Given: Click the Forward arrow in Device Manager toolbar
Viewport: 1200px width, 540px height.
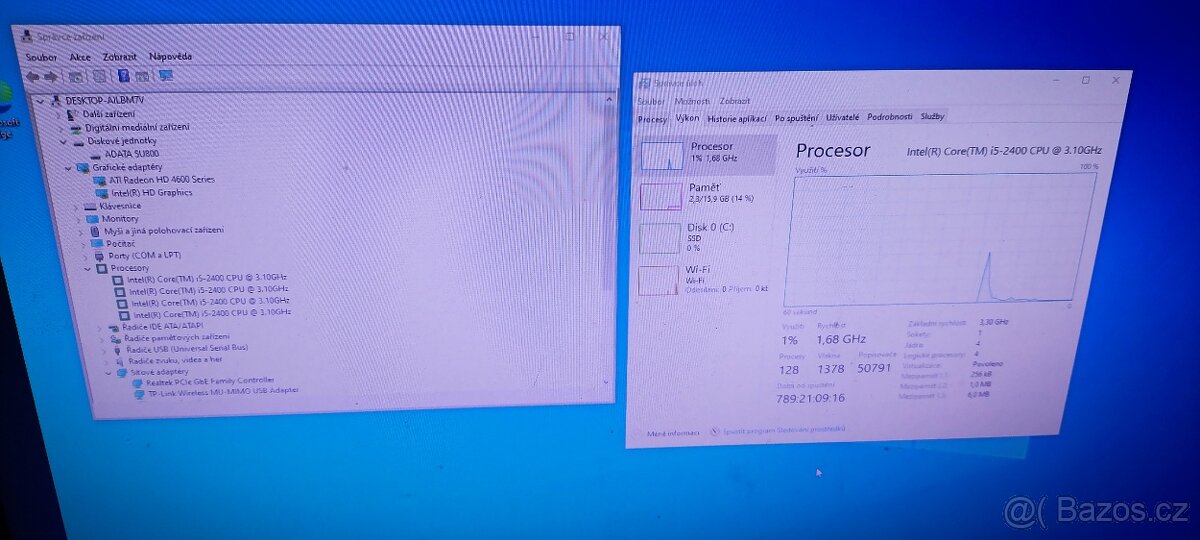Looking at the screenshot, I should tap(50, 76).
